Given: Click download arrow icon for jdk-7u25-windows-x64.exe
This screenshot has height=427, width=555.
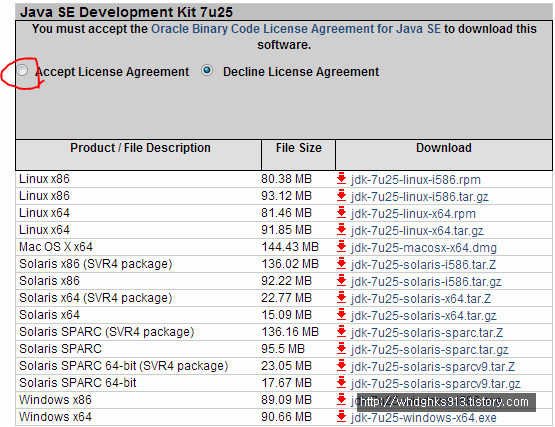Looking at the screenshot, I should tap(341, 416).
